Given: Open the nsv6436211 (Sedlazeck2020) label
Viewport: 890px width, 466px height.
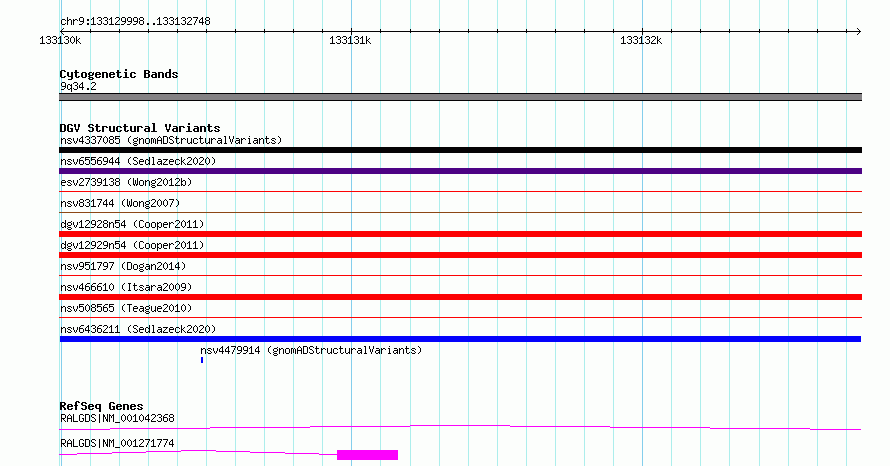Looking at the screenshot, I should pyautogui.click(x=138, y=329).
